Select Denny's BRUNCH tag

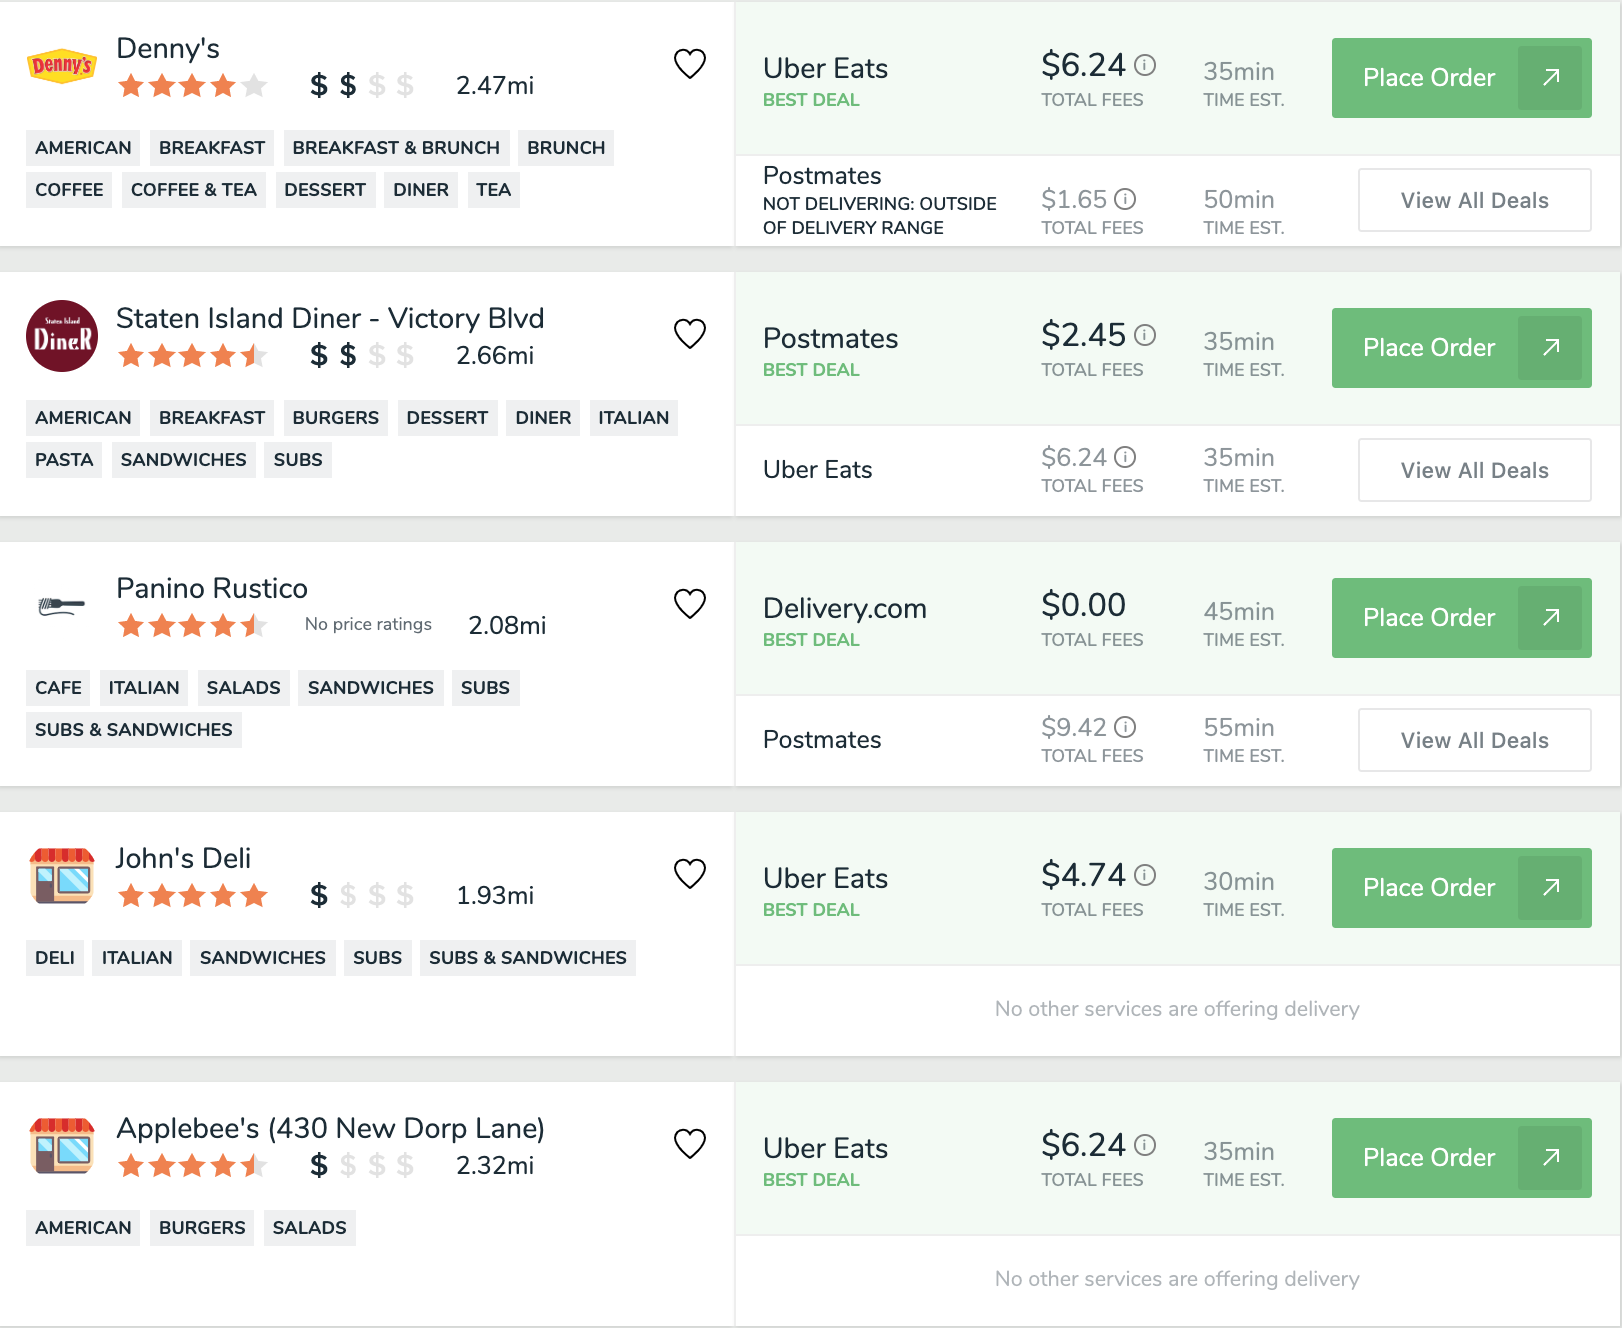coord(566,148)
